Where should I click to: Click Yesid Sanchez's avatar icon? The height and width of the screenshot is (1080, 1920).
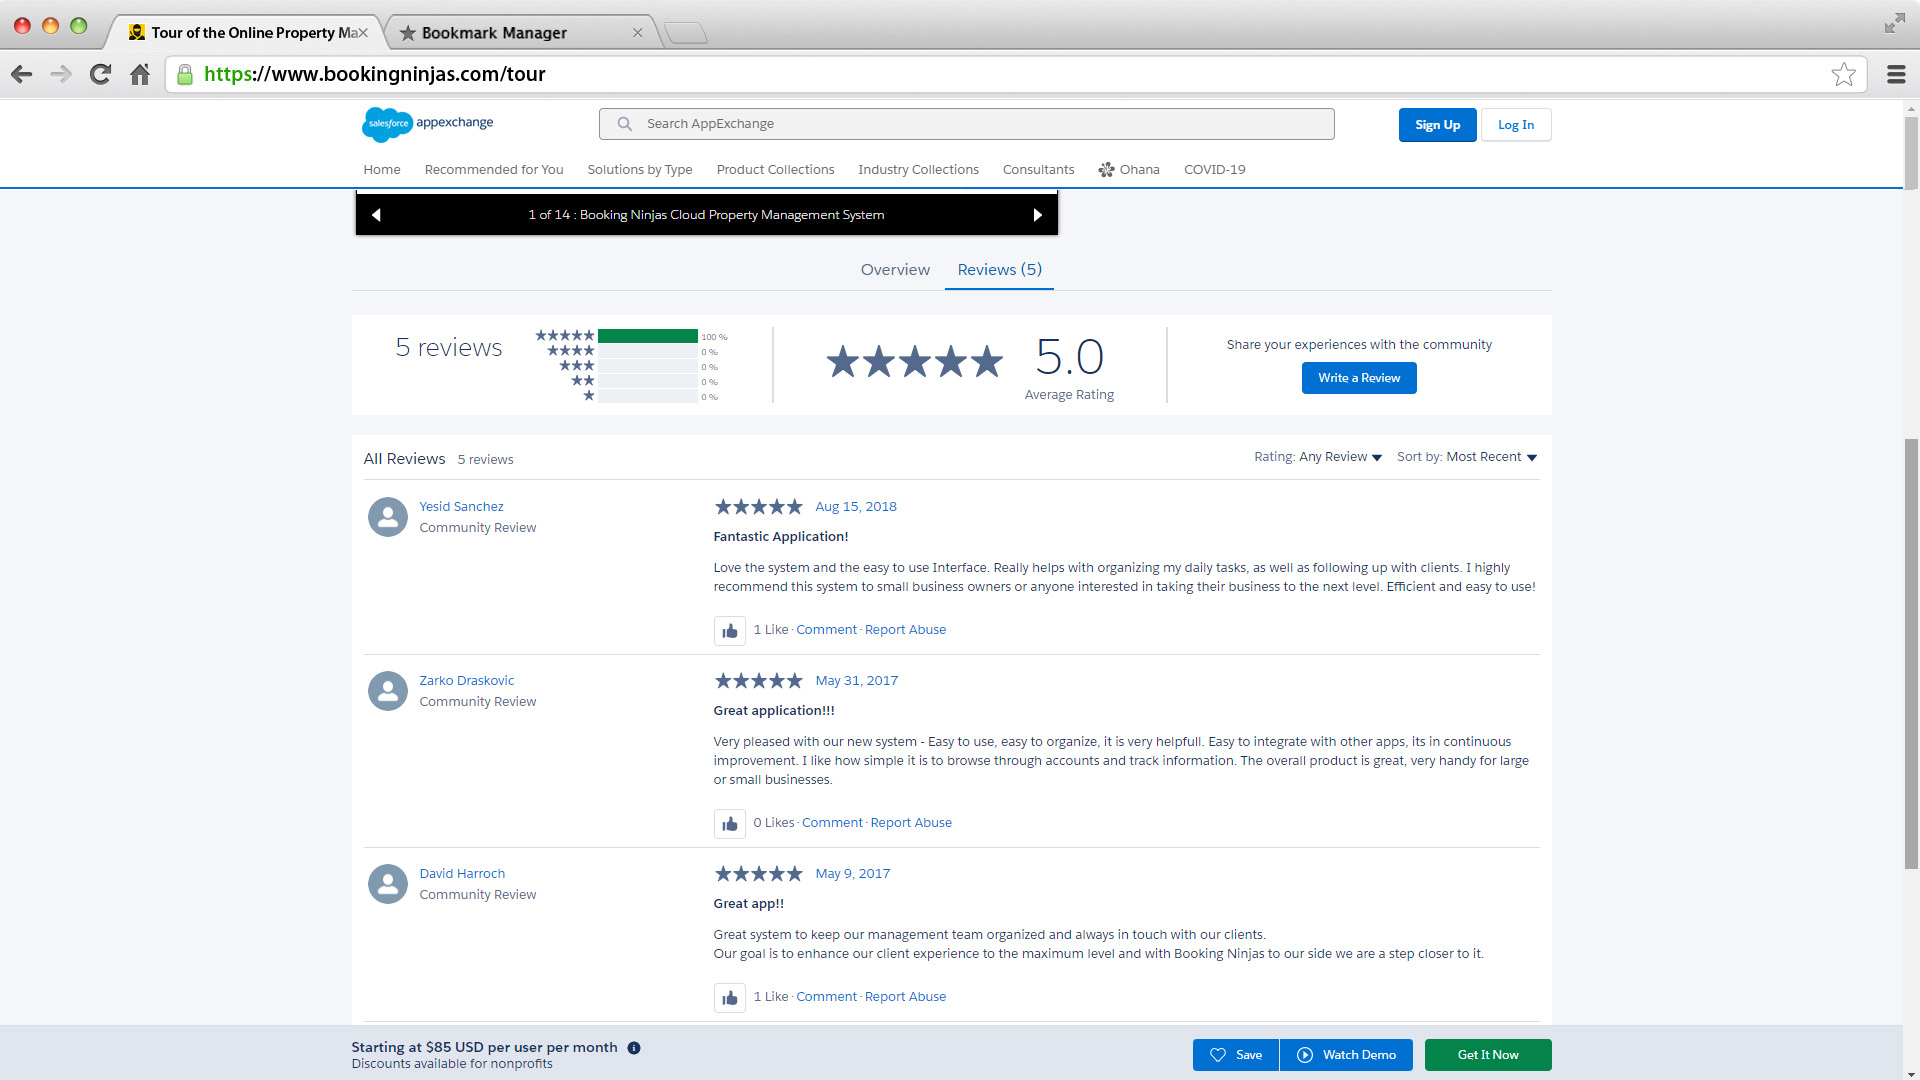pyautogui.click(x=388, y=517)
